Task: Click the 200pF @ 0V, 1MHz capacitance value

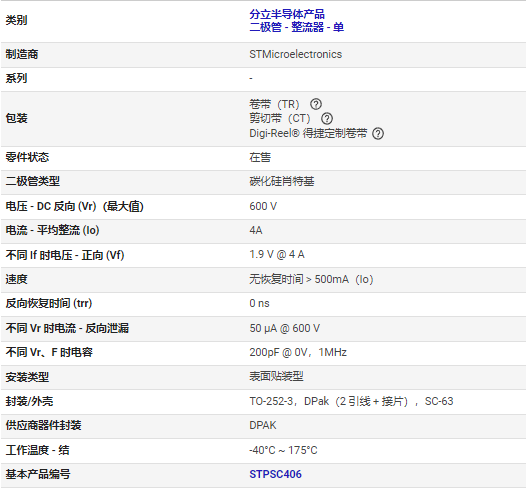Action: [x=298, y=352]
